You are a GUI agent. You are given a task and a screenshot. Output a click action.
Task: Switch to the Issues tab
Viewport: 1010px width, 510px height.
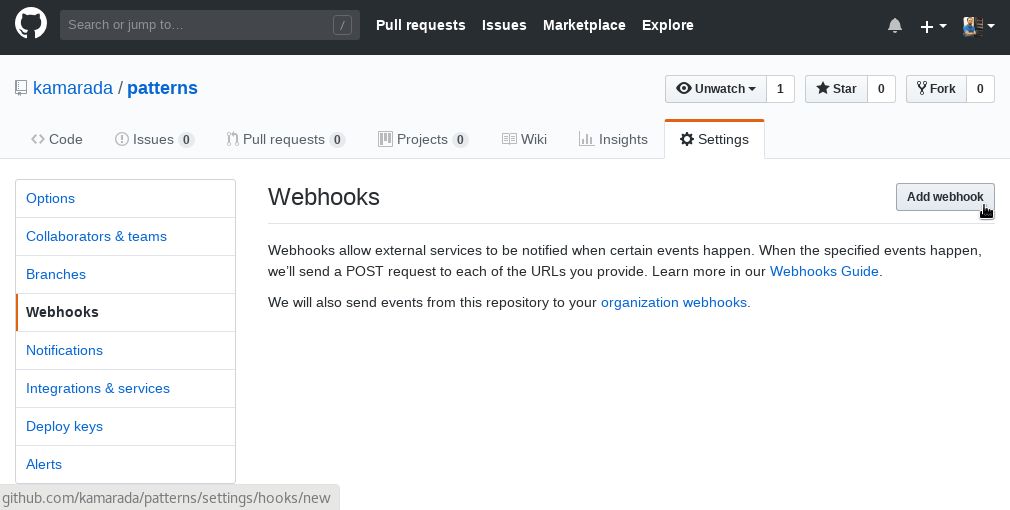pos(154,139)
